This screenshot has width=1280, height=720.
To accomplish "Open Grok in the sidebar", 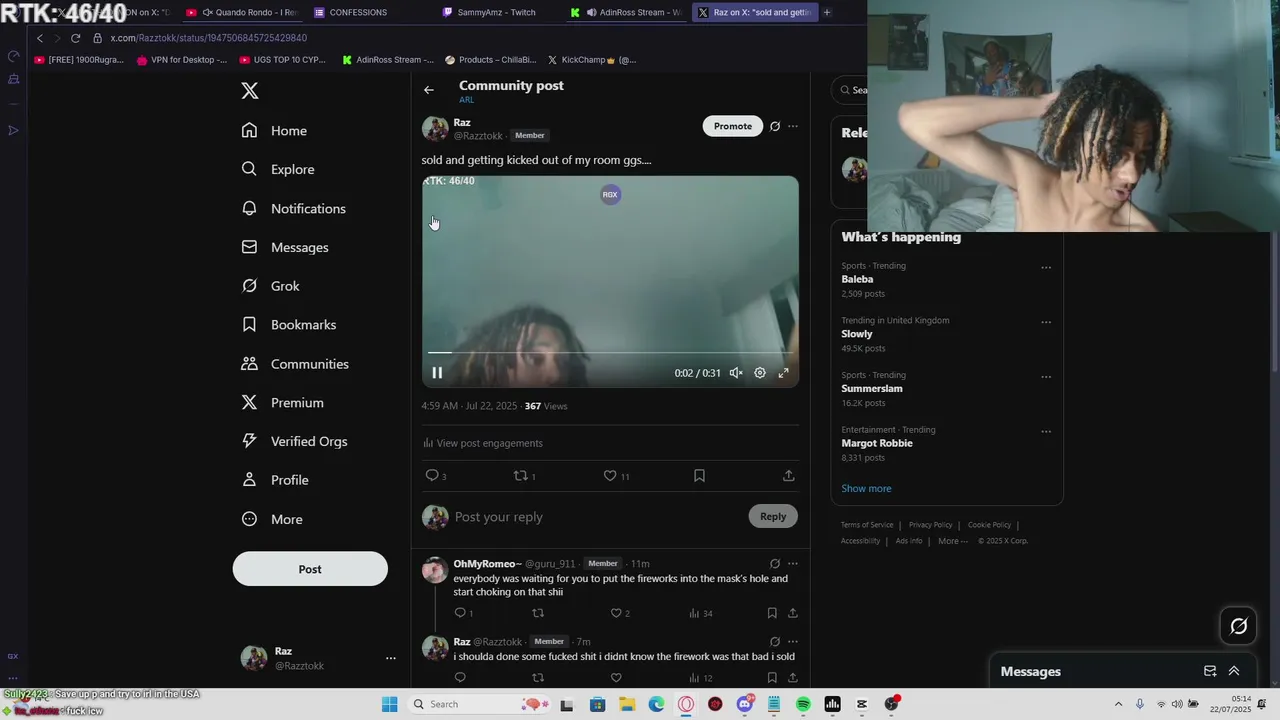I will [270, 286].
